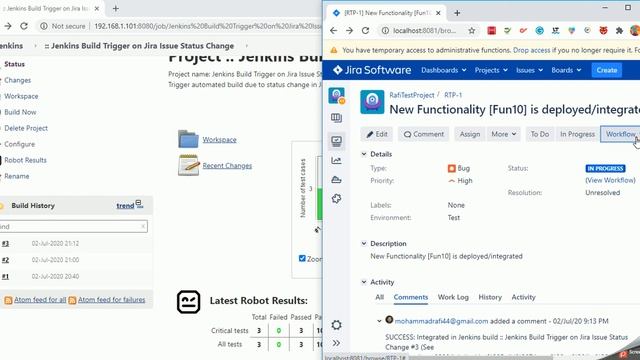
Task: Switch to the History tab
Action: (490, 297)
